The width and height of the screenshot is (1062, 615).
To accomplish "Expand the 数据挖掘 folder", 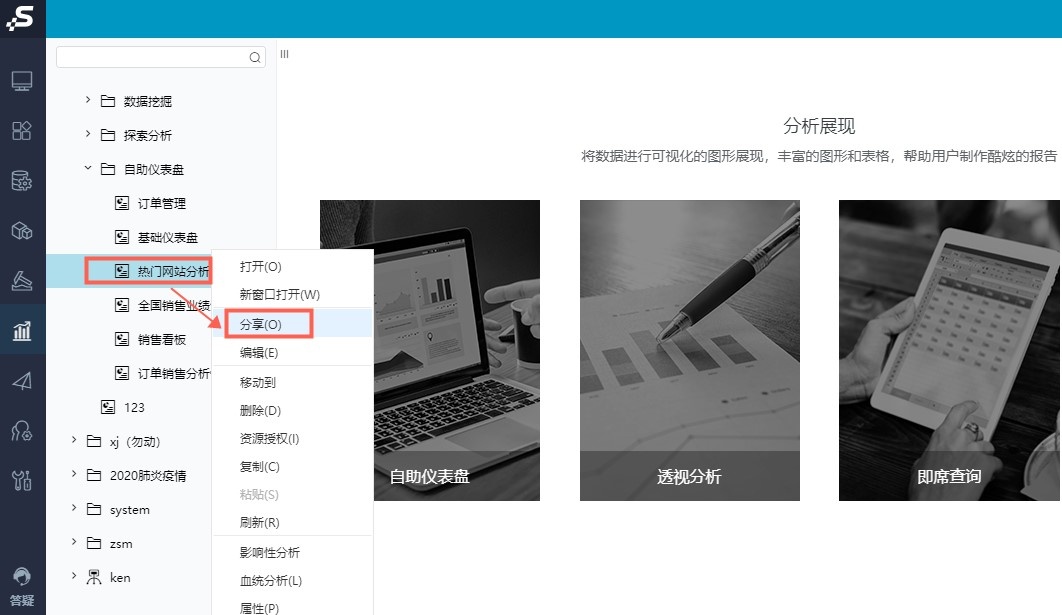I will click(x=87, y=100).
